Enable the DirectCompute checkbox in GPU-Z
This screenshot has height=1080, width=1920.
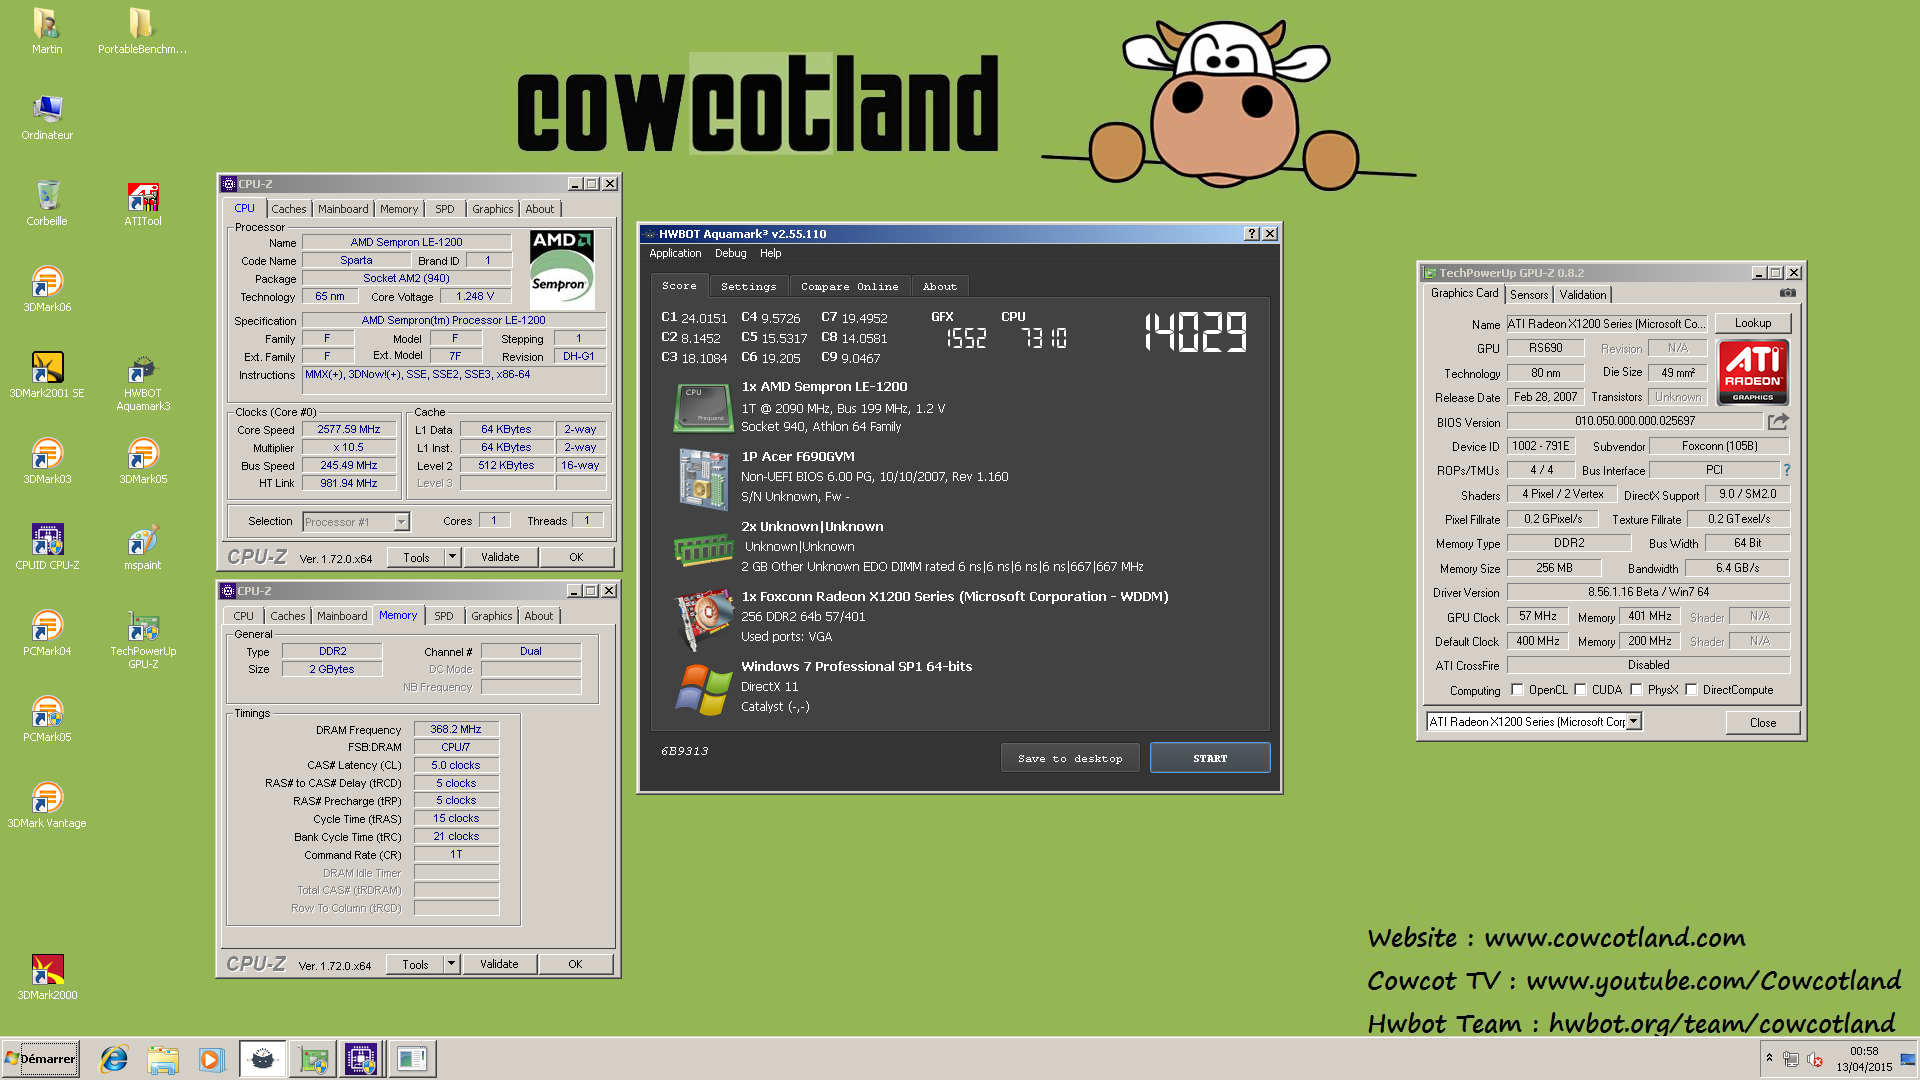click(1692, 690)
